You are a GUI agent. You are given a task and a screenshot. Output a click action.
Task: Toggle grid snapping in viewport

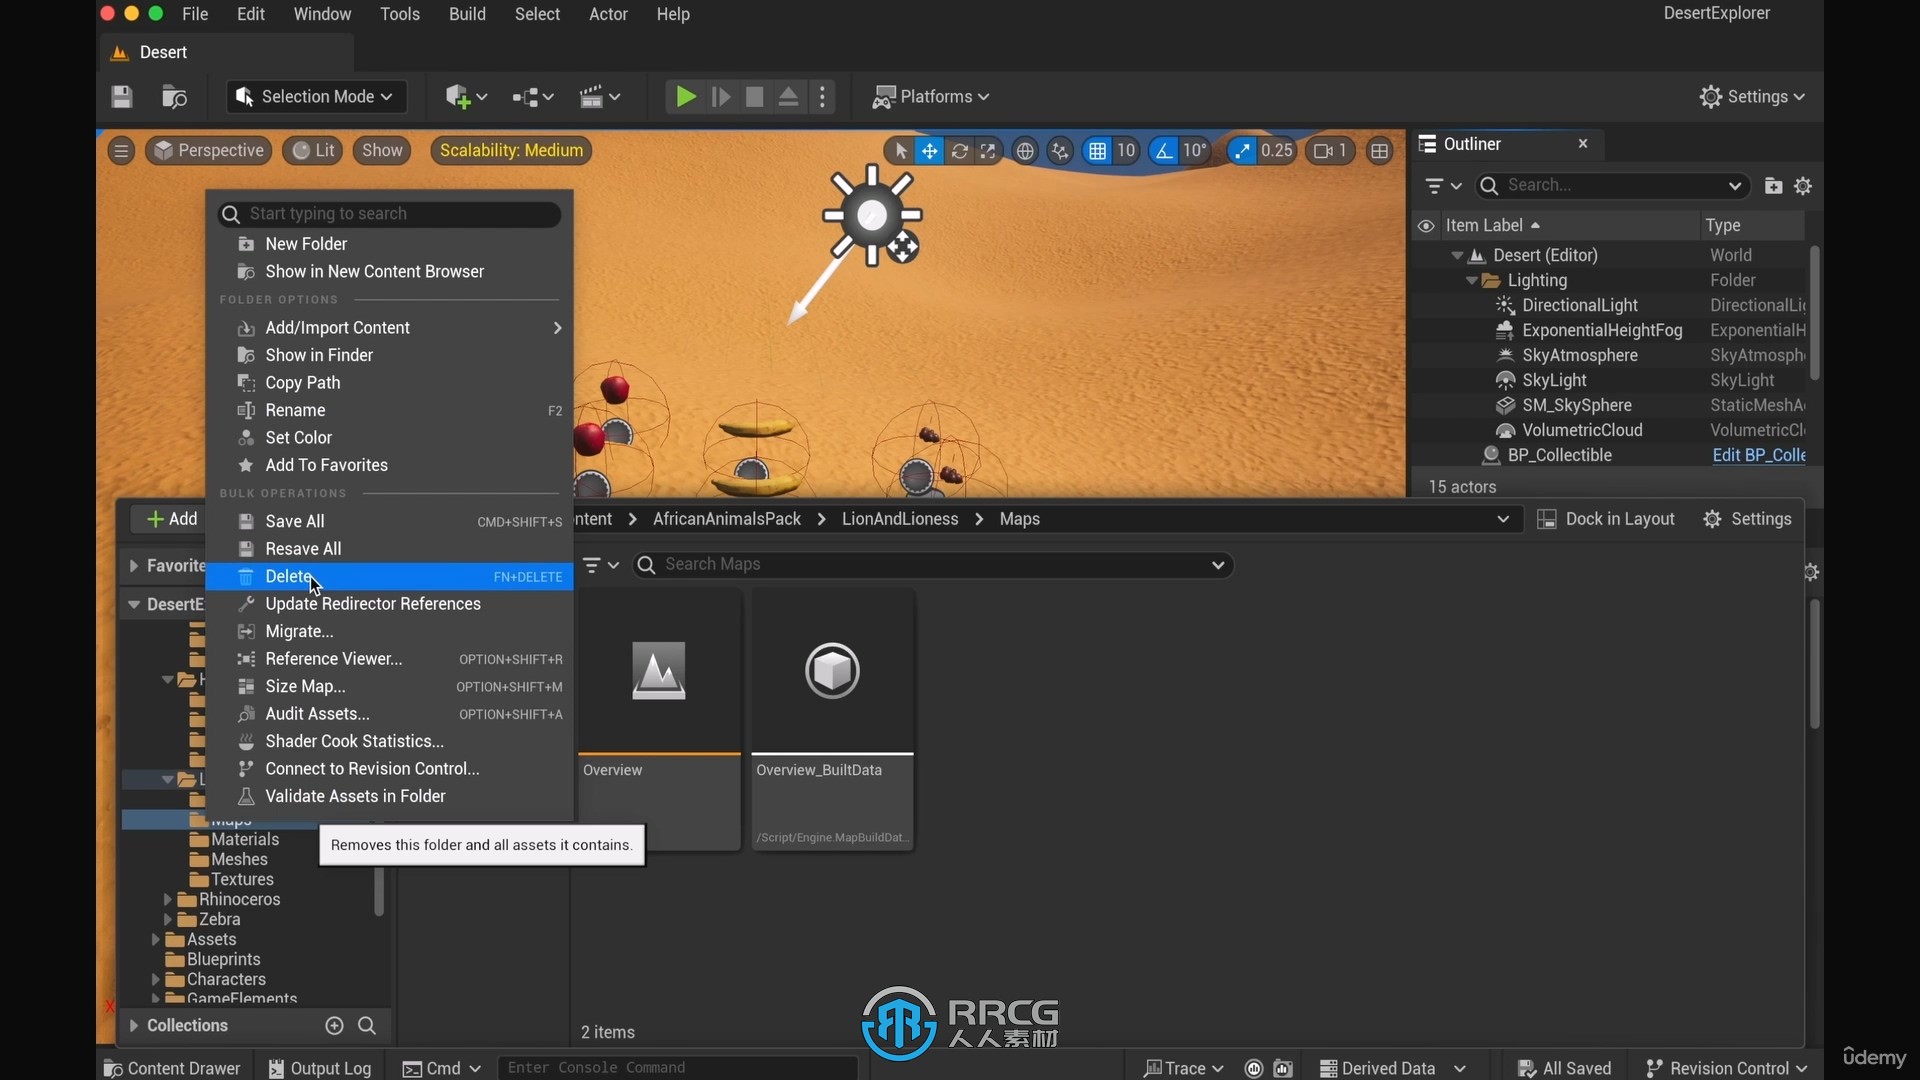1097,151
